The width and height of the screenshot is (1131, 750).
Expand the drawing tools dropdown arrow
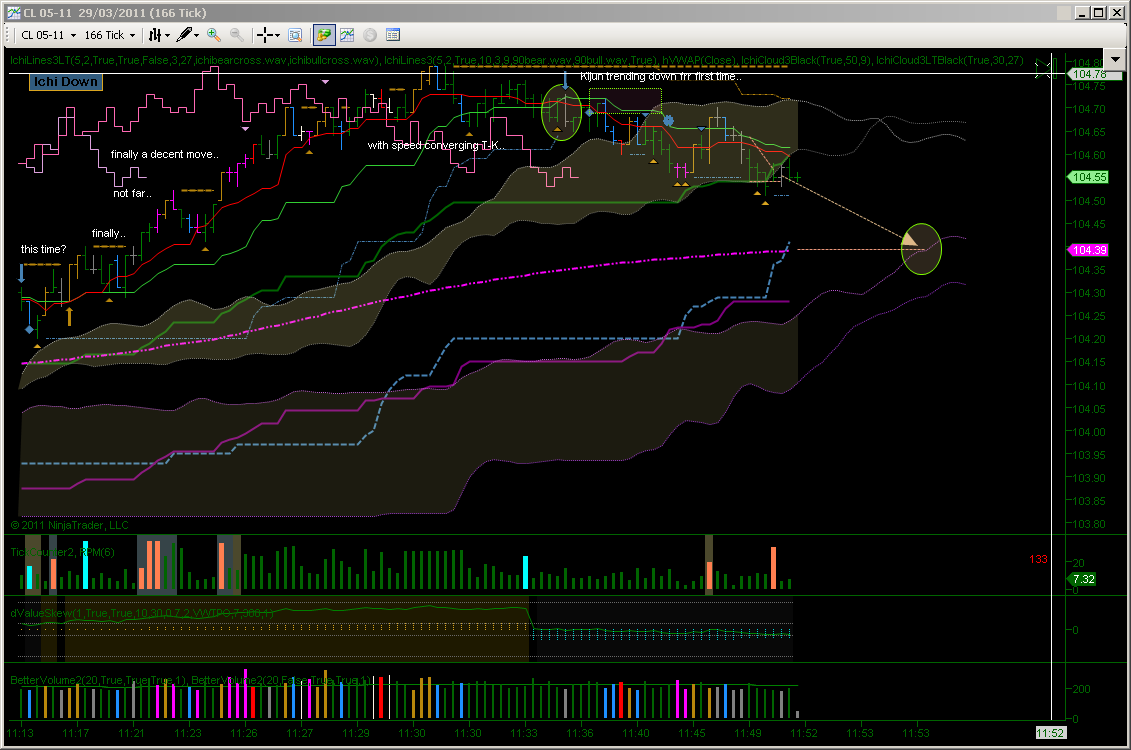(196, 35)
